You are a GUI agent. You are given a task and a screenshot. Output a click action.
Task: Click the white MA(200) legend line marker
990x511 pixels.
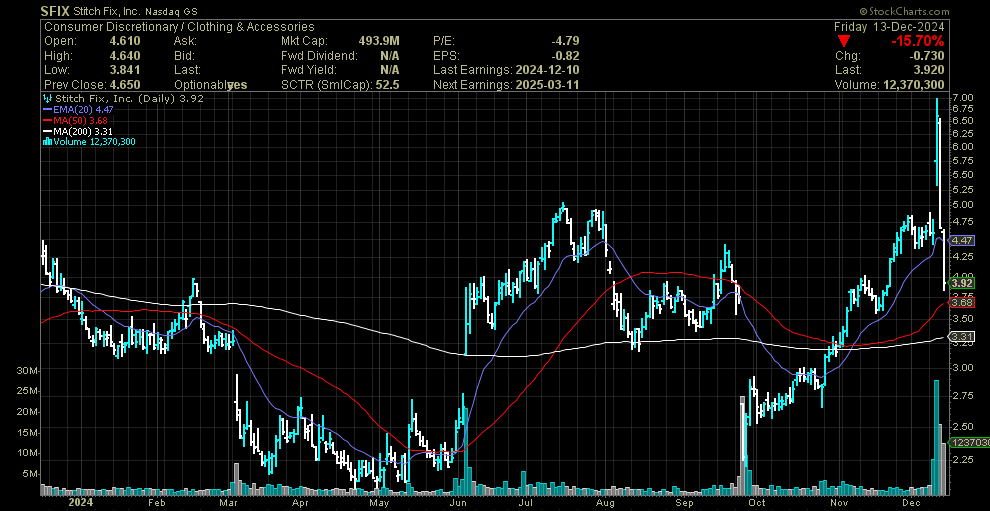47,131
